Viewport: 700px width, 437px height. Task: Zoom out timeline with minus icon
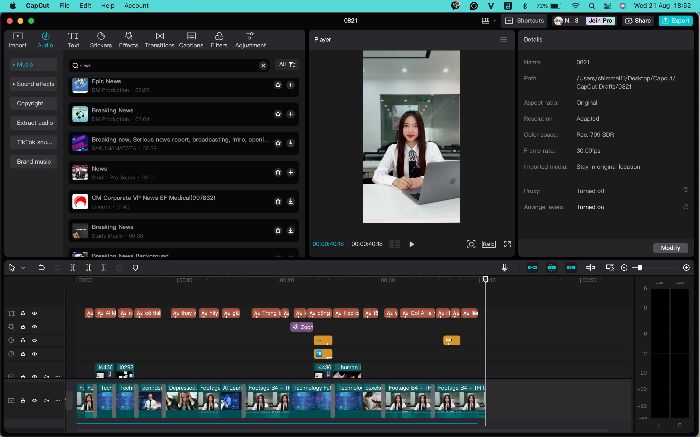624,267
